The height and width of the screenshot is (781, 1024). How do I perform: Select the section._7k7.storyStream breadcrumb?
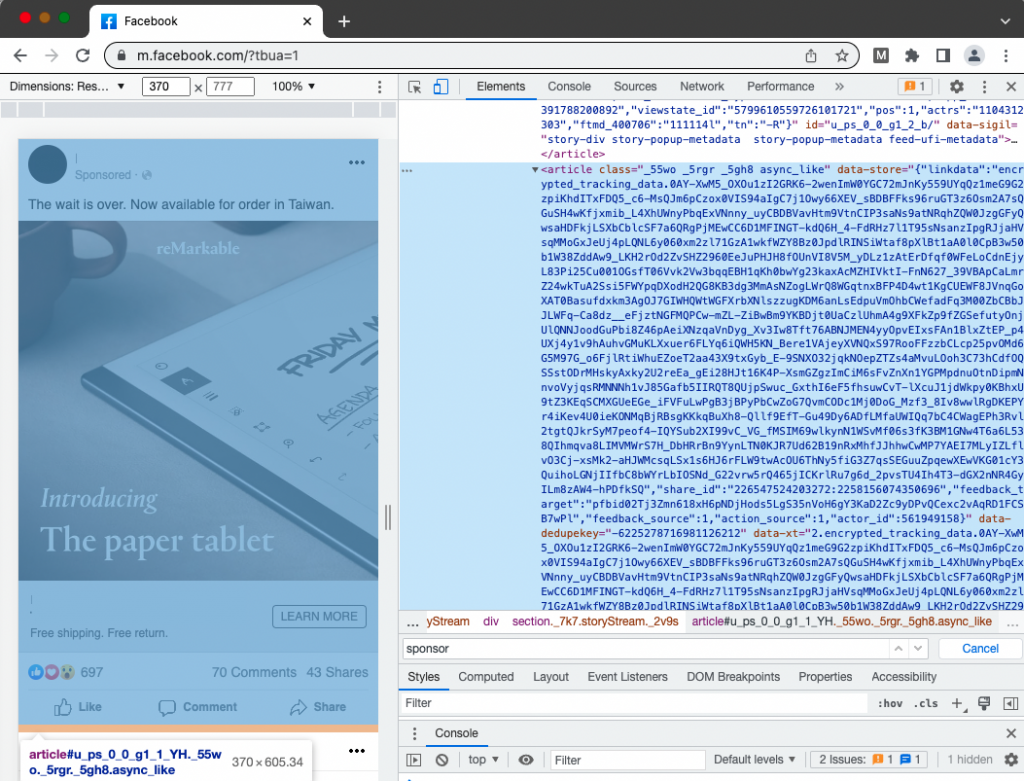(595, 621)
